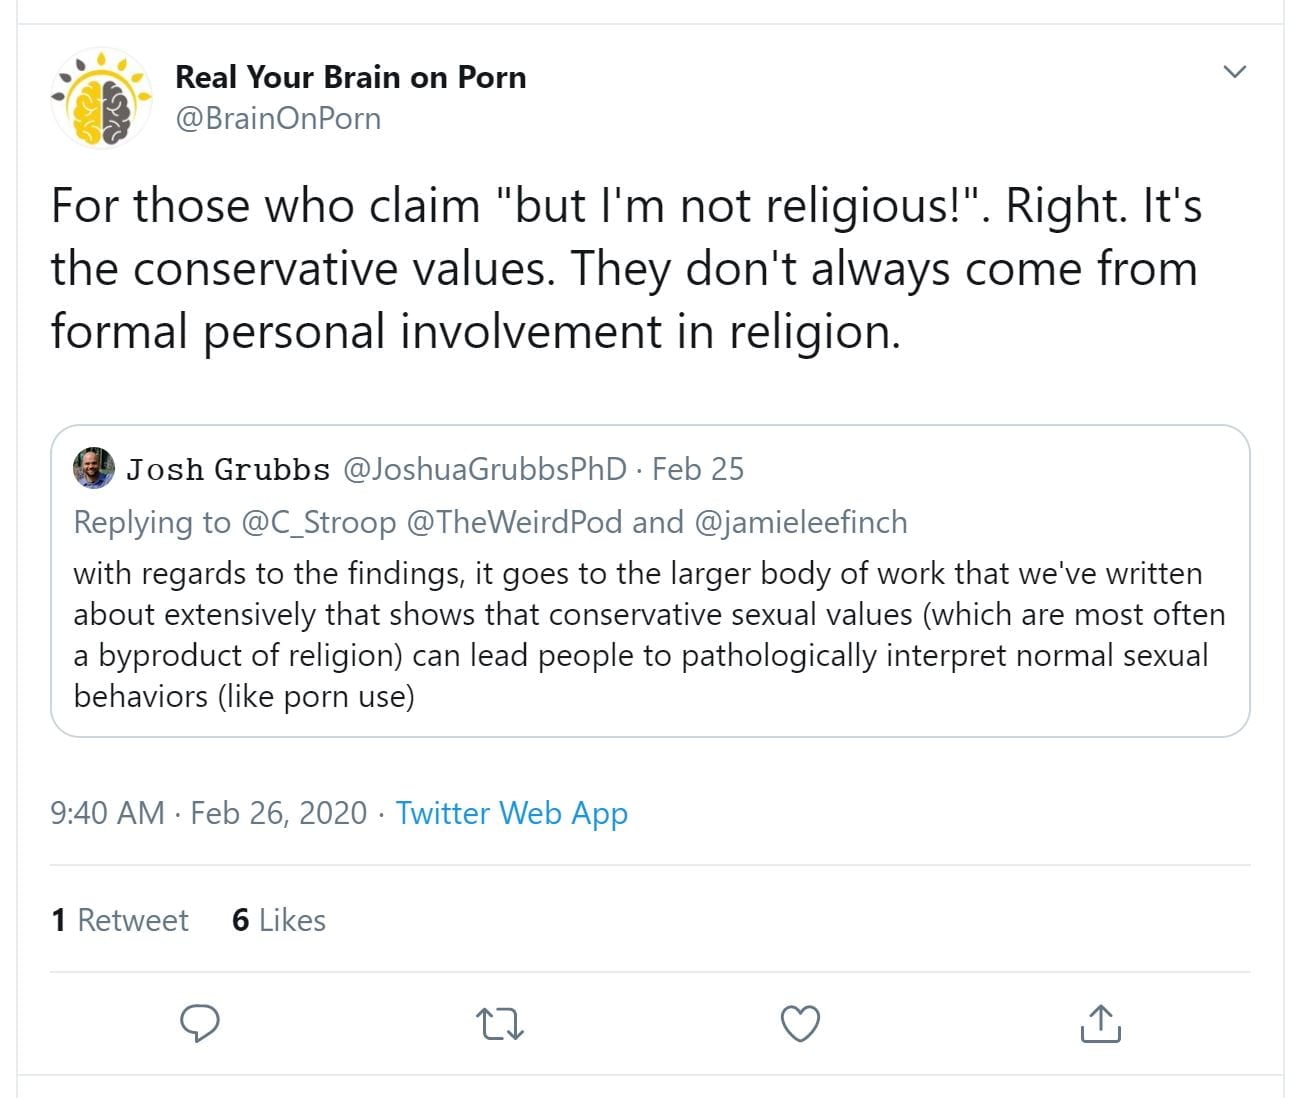Retweet using the arrows icon
The image size is (1302, 1098).
500,1024
